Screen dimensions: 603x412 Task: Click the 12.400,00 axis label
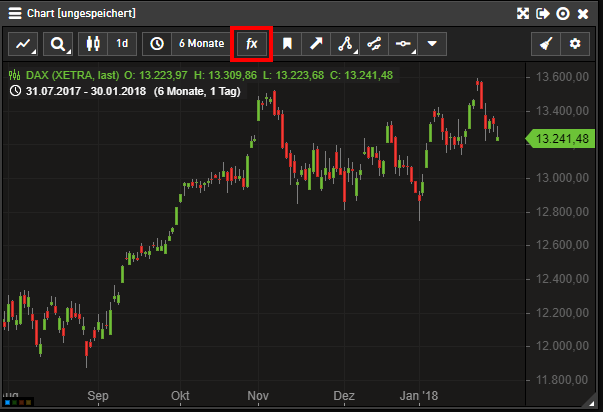pyautogui.click(x=562, y=279)
